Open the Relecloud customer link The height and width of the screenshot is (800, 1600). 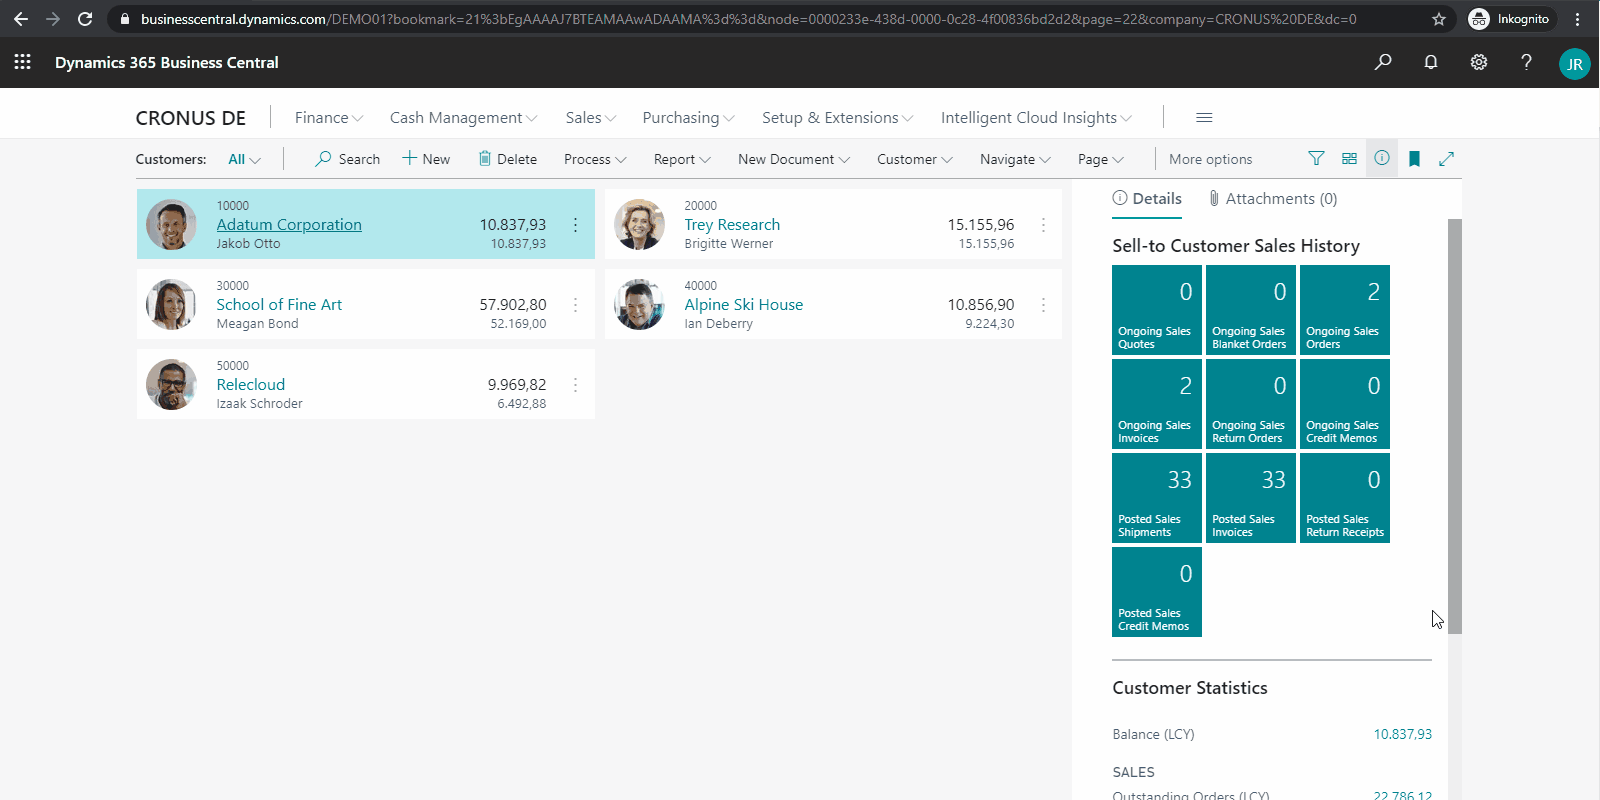[x=250, y=384]
